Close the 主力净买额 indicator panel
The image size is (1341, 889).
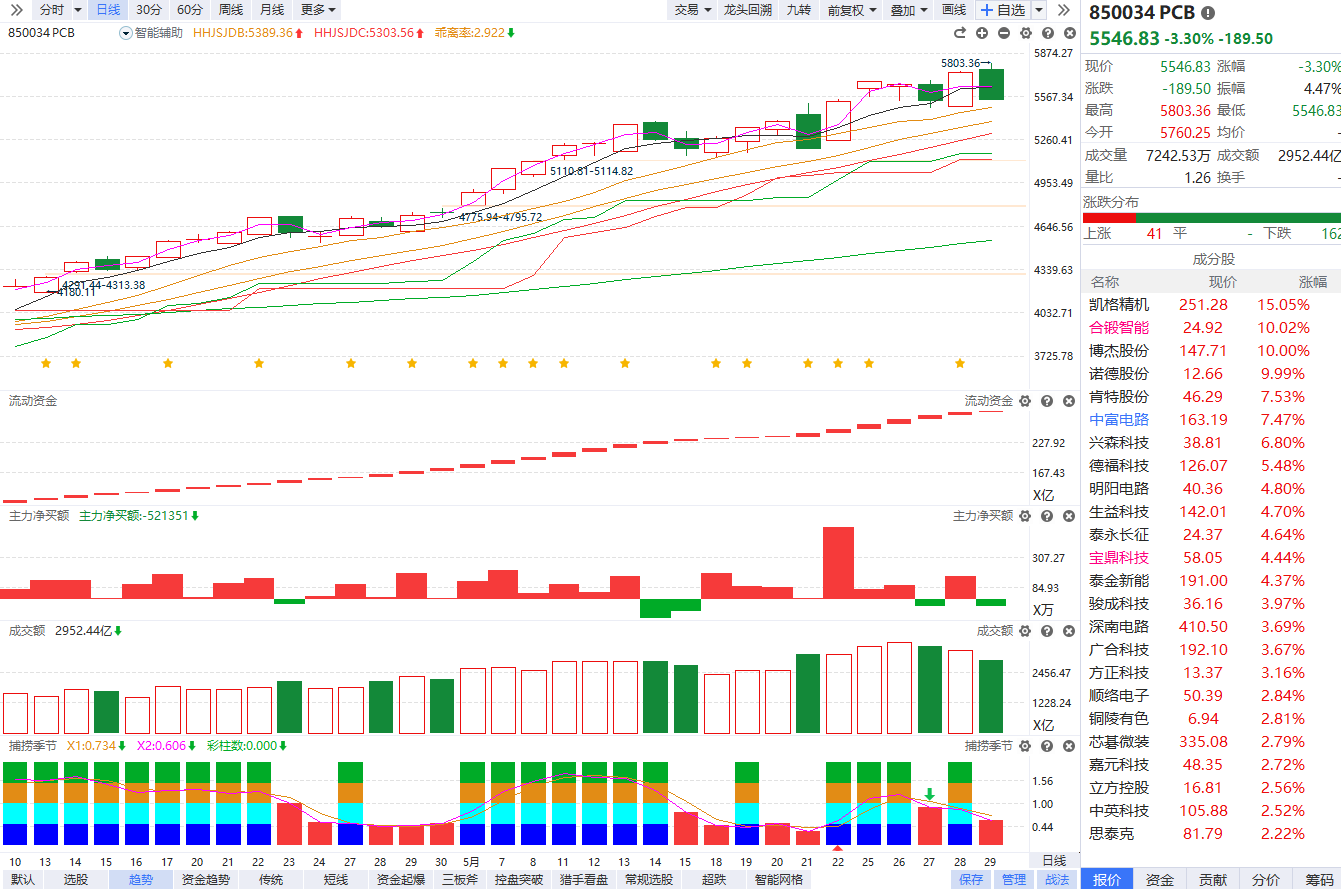pos(1069,516)
